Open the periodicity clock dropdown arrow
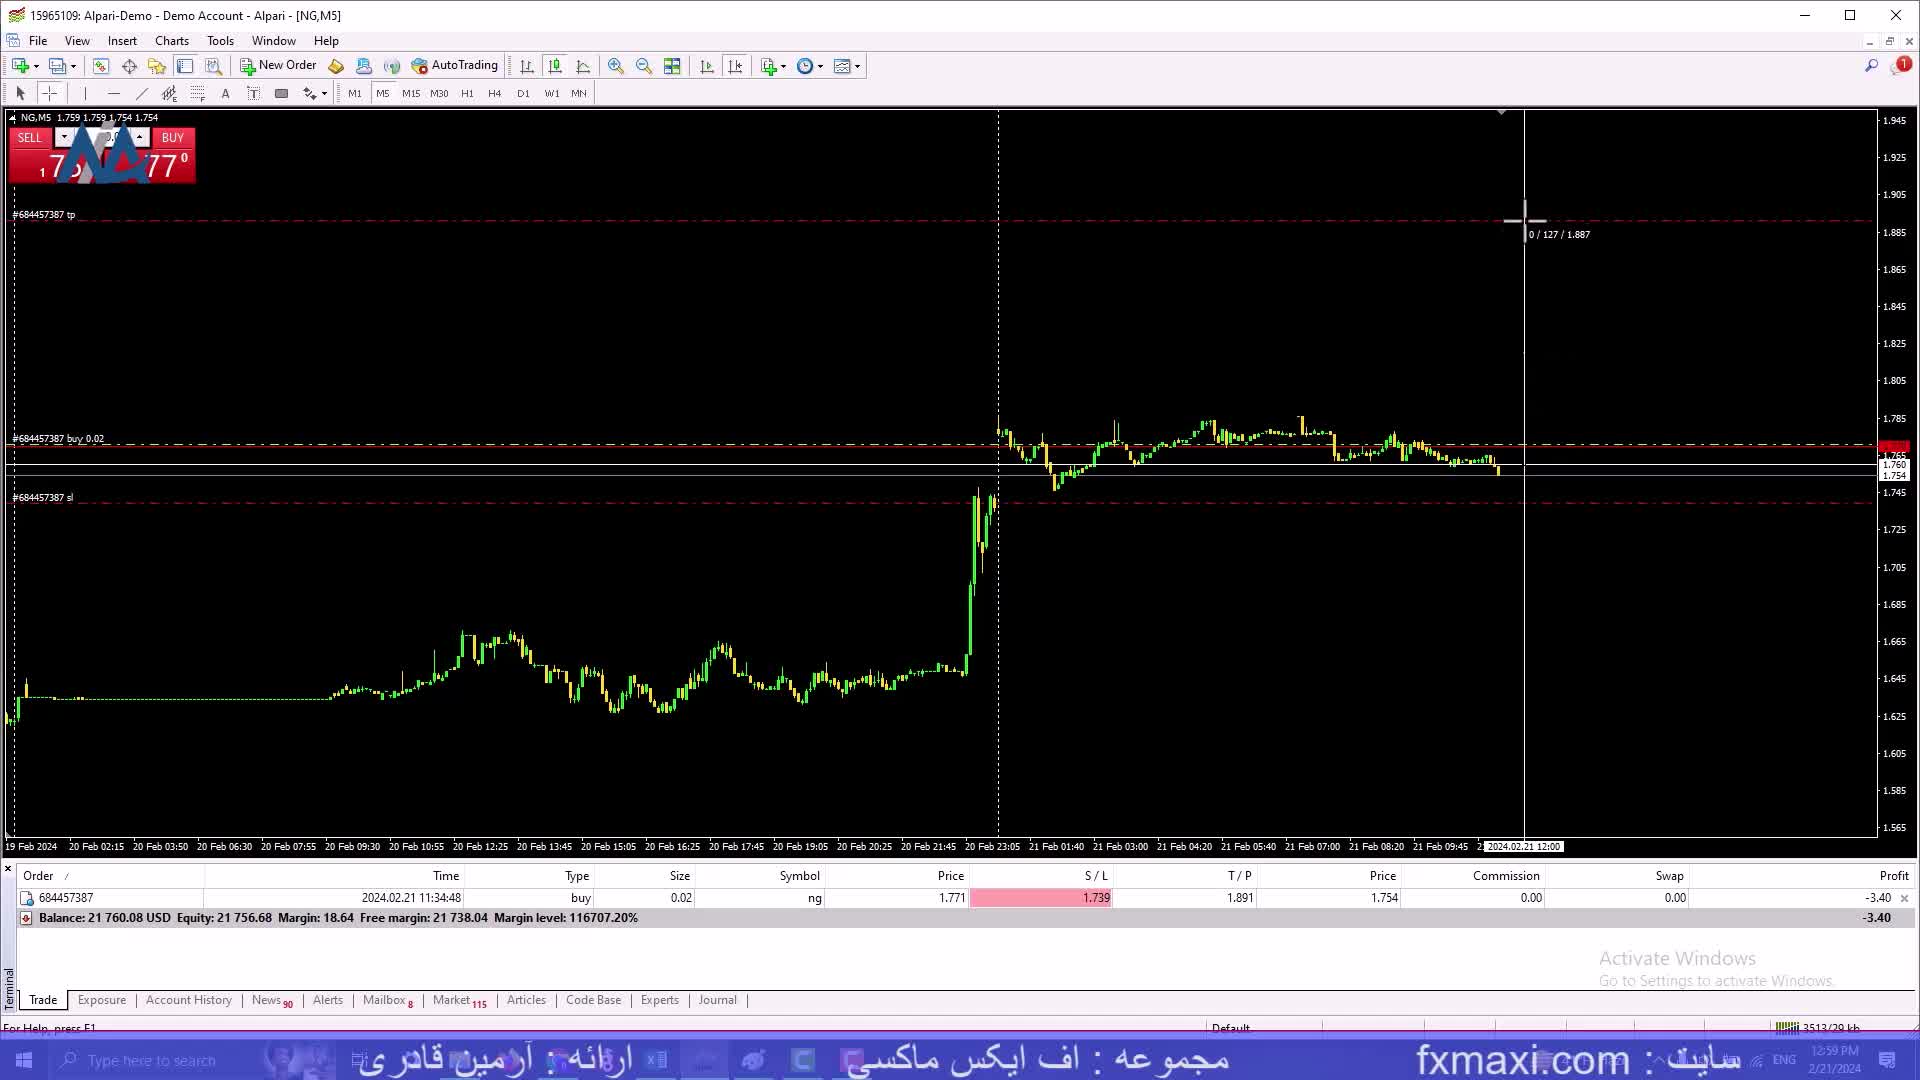The height and width of the screenshot is (1080, 1920). pos(820,67)
